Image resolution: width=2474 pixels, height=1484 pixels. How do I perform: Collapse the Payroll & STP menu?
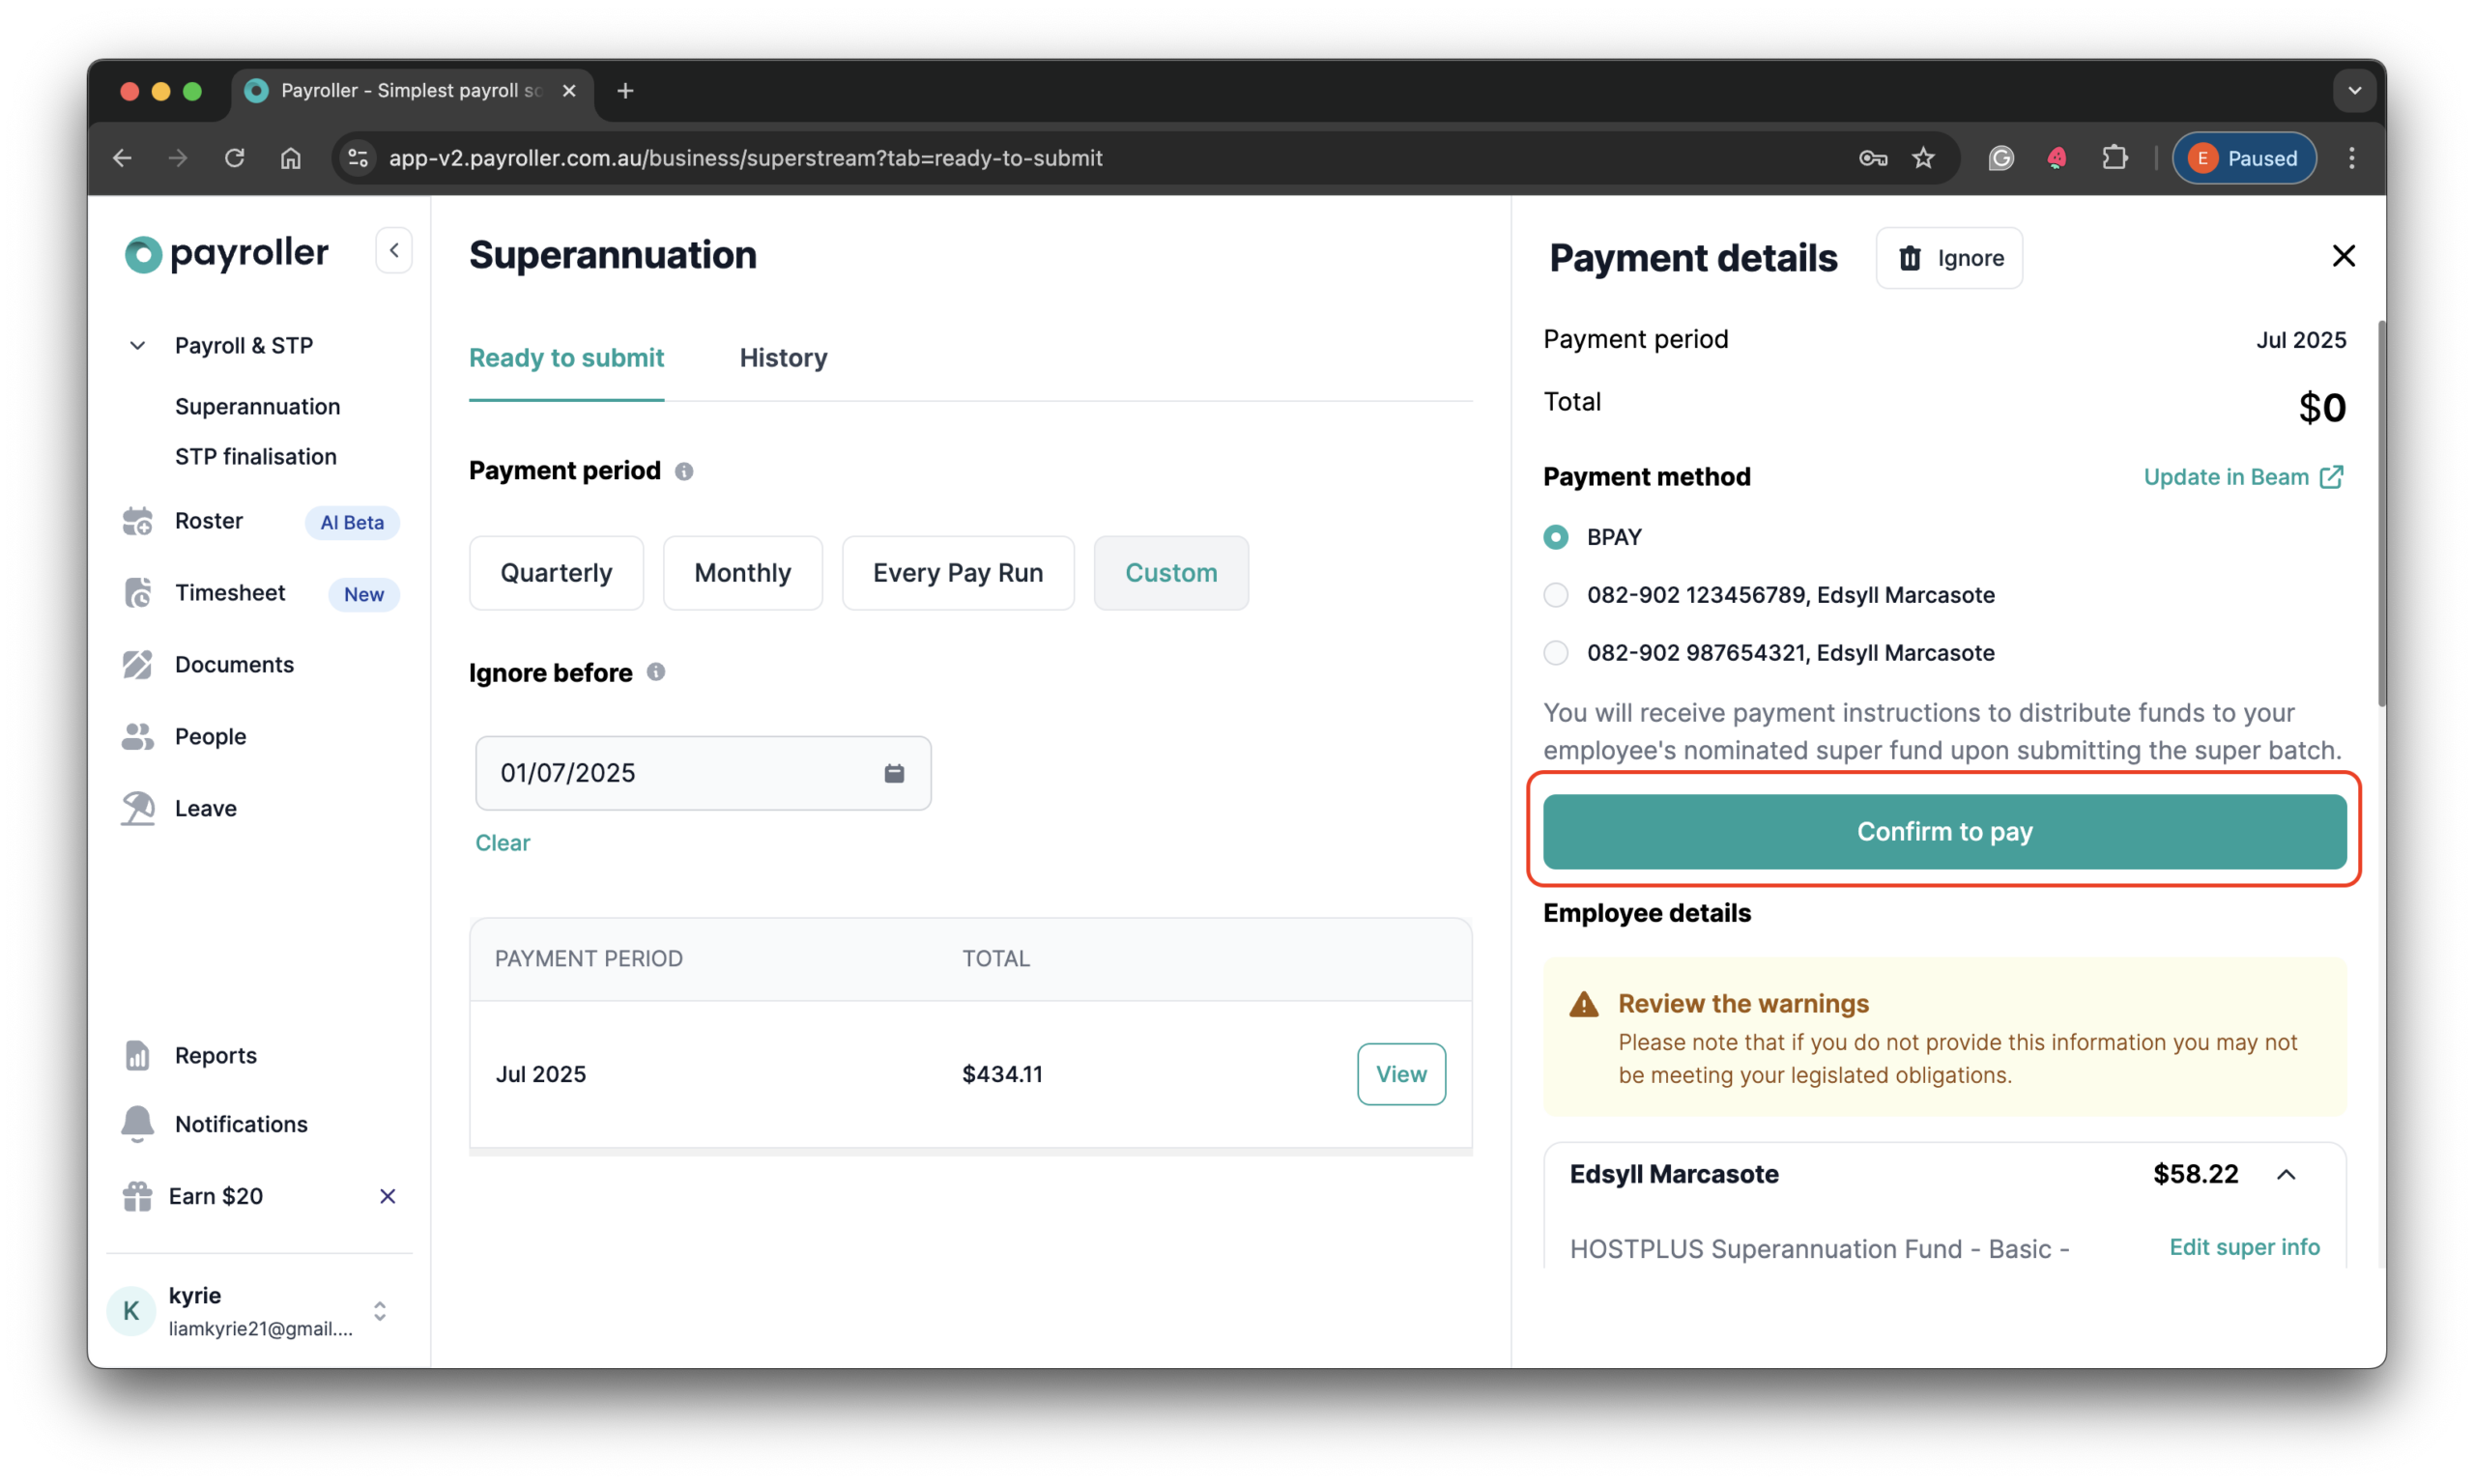point(137,346)
